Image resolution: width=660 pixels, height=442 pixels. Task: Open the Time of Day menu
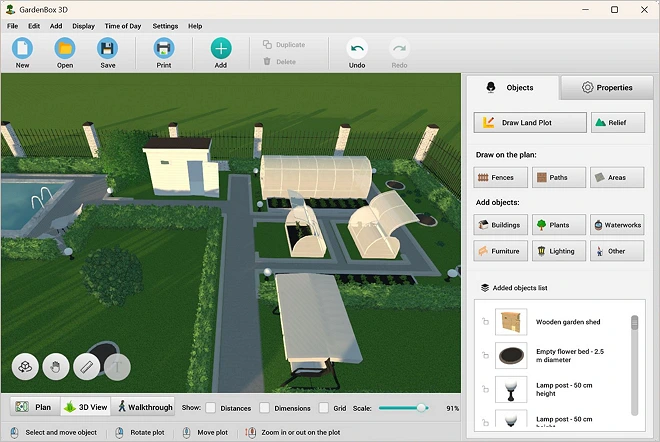click(x=123, y=26)
